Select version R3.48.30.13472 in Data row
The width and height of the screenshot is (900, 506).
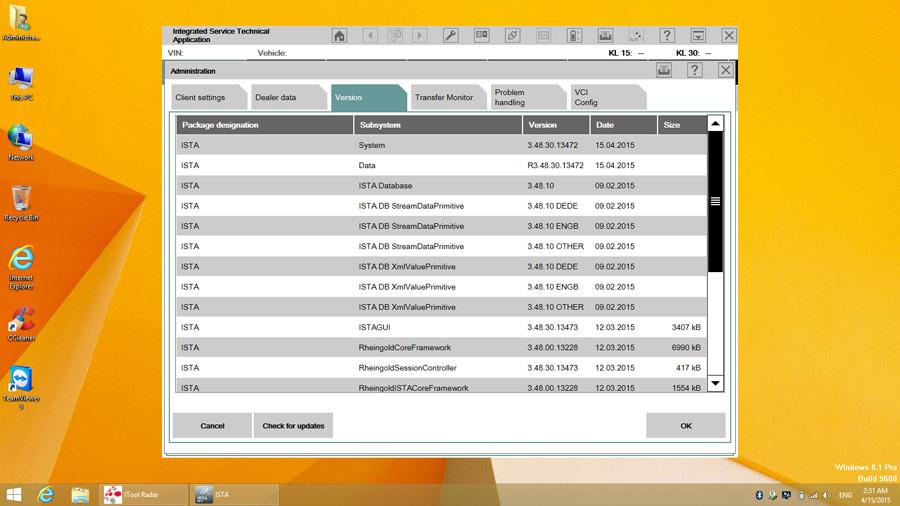555,165
